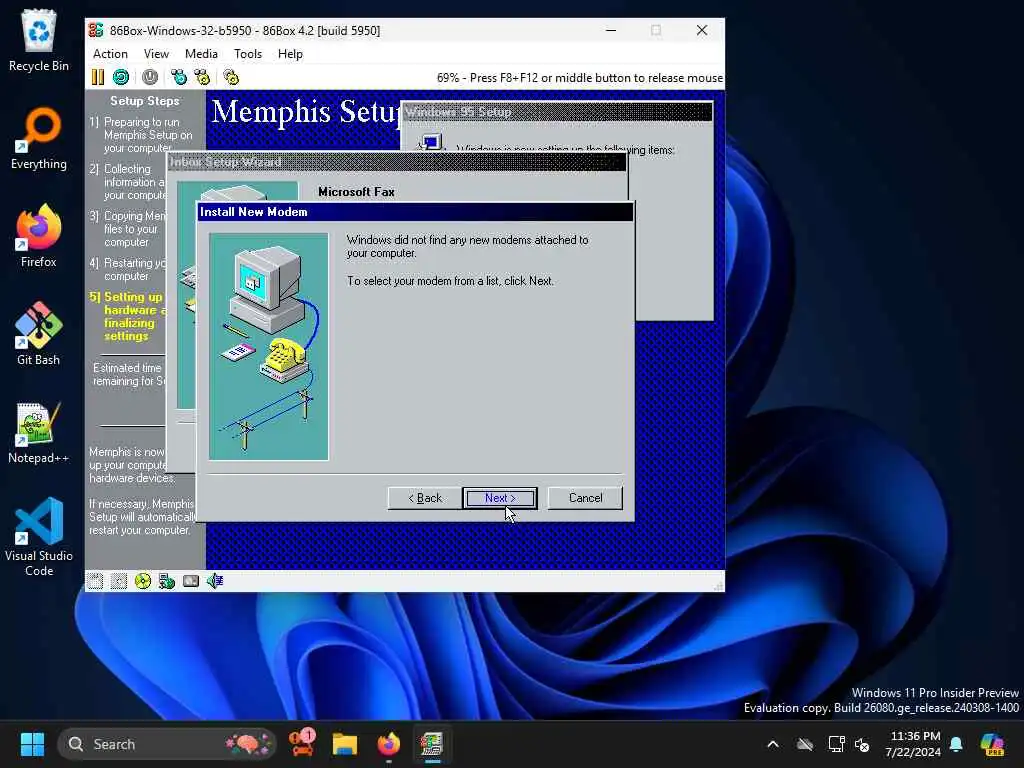
Task: Open Firefox from the taskbar
Action: point(389,744)
